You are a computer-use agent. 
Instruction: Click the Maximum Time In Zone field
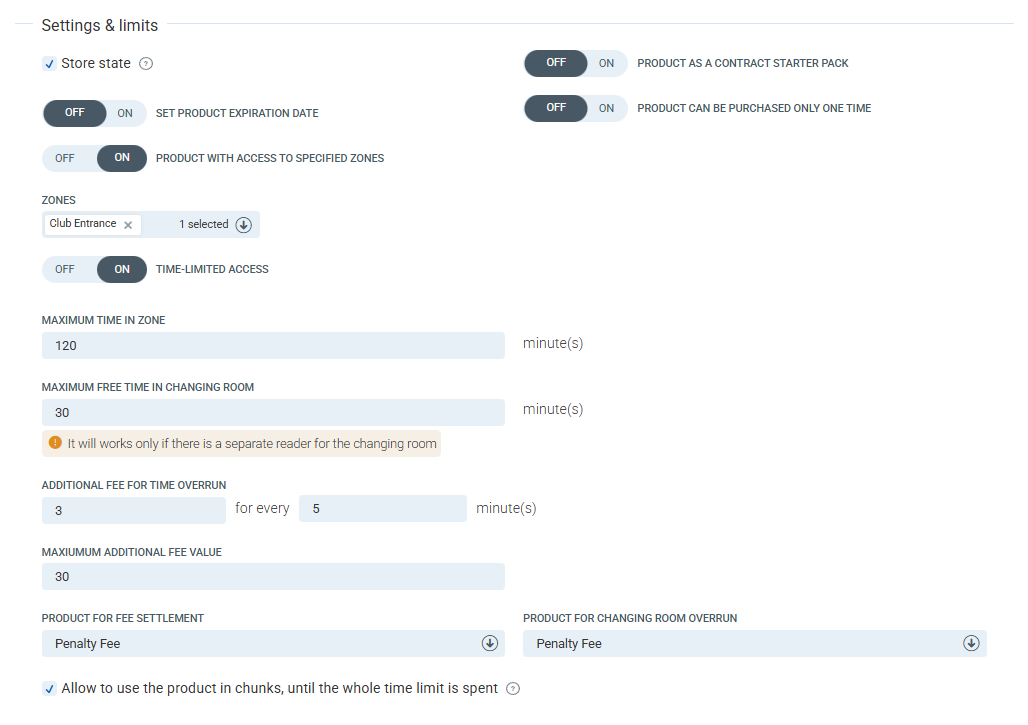[273, 346]
